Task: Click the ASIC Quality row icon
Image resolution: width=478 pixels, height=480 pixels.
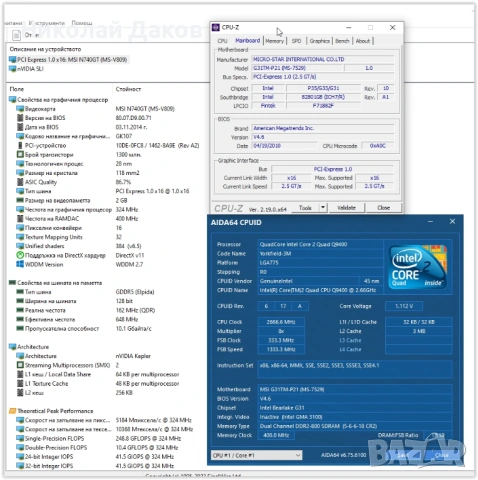Action: point(20,182)
